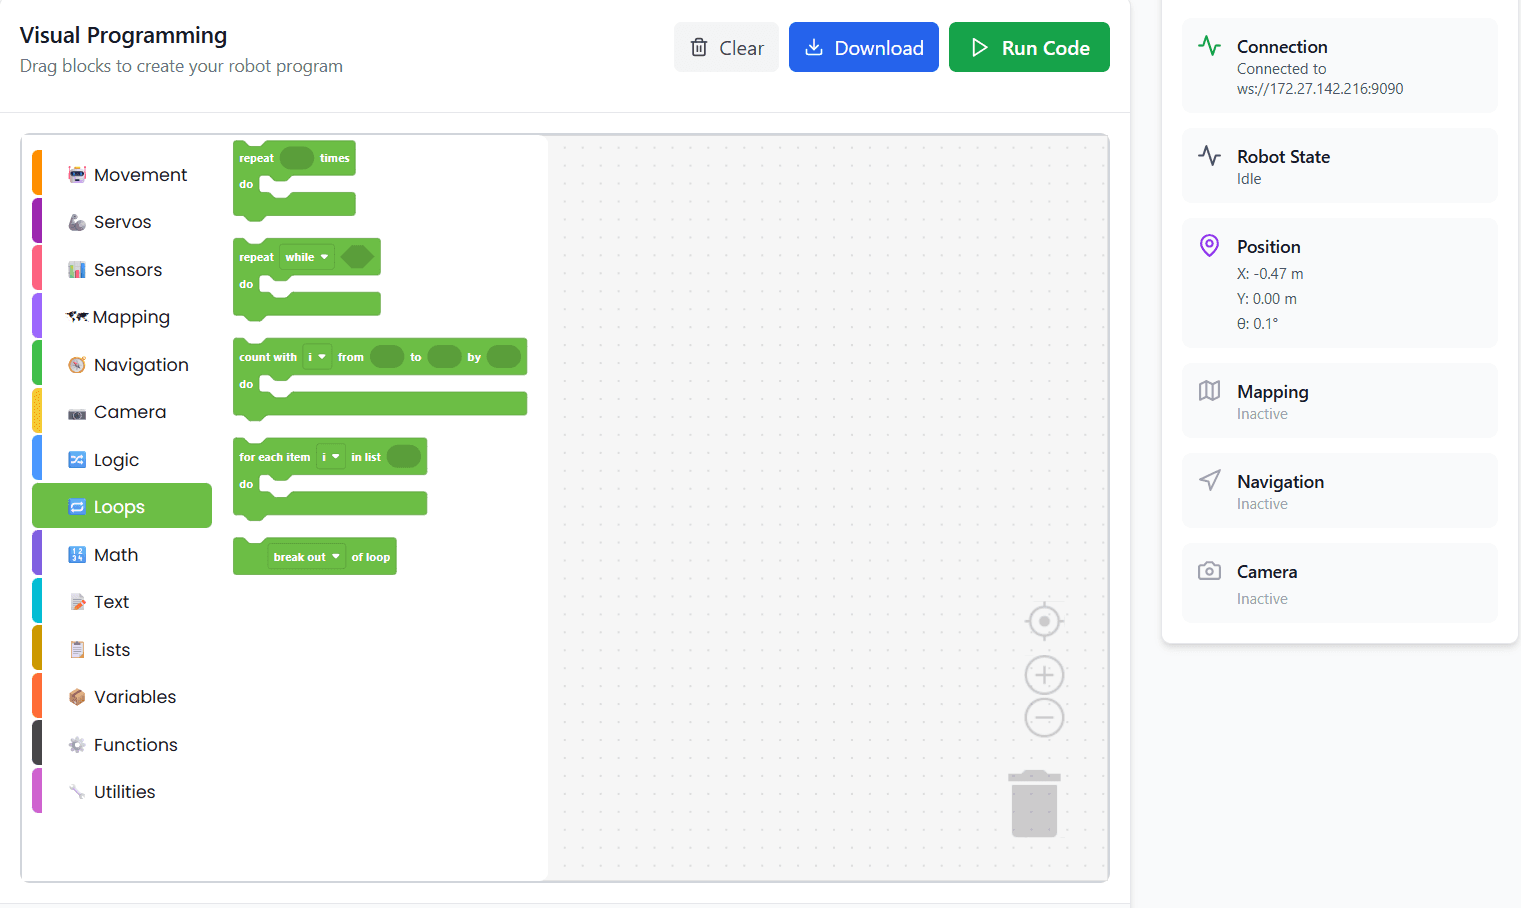1521x908 pixels.
Task: Click the Mapping status map icon
Action: coord(1209,391)
